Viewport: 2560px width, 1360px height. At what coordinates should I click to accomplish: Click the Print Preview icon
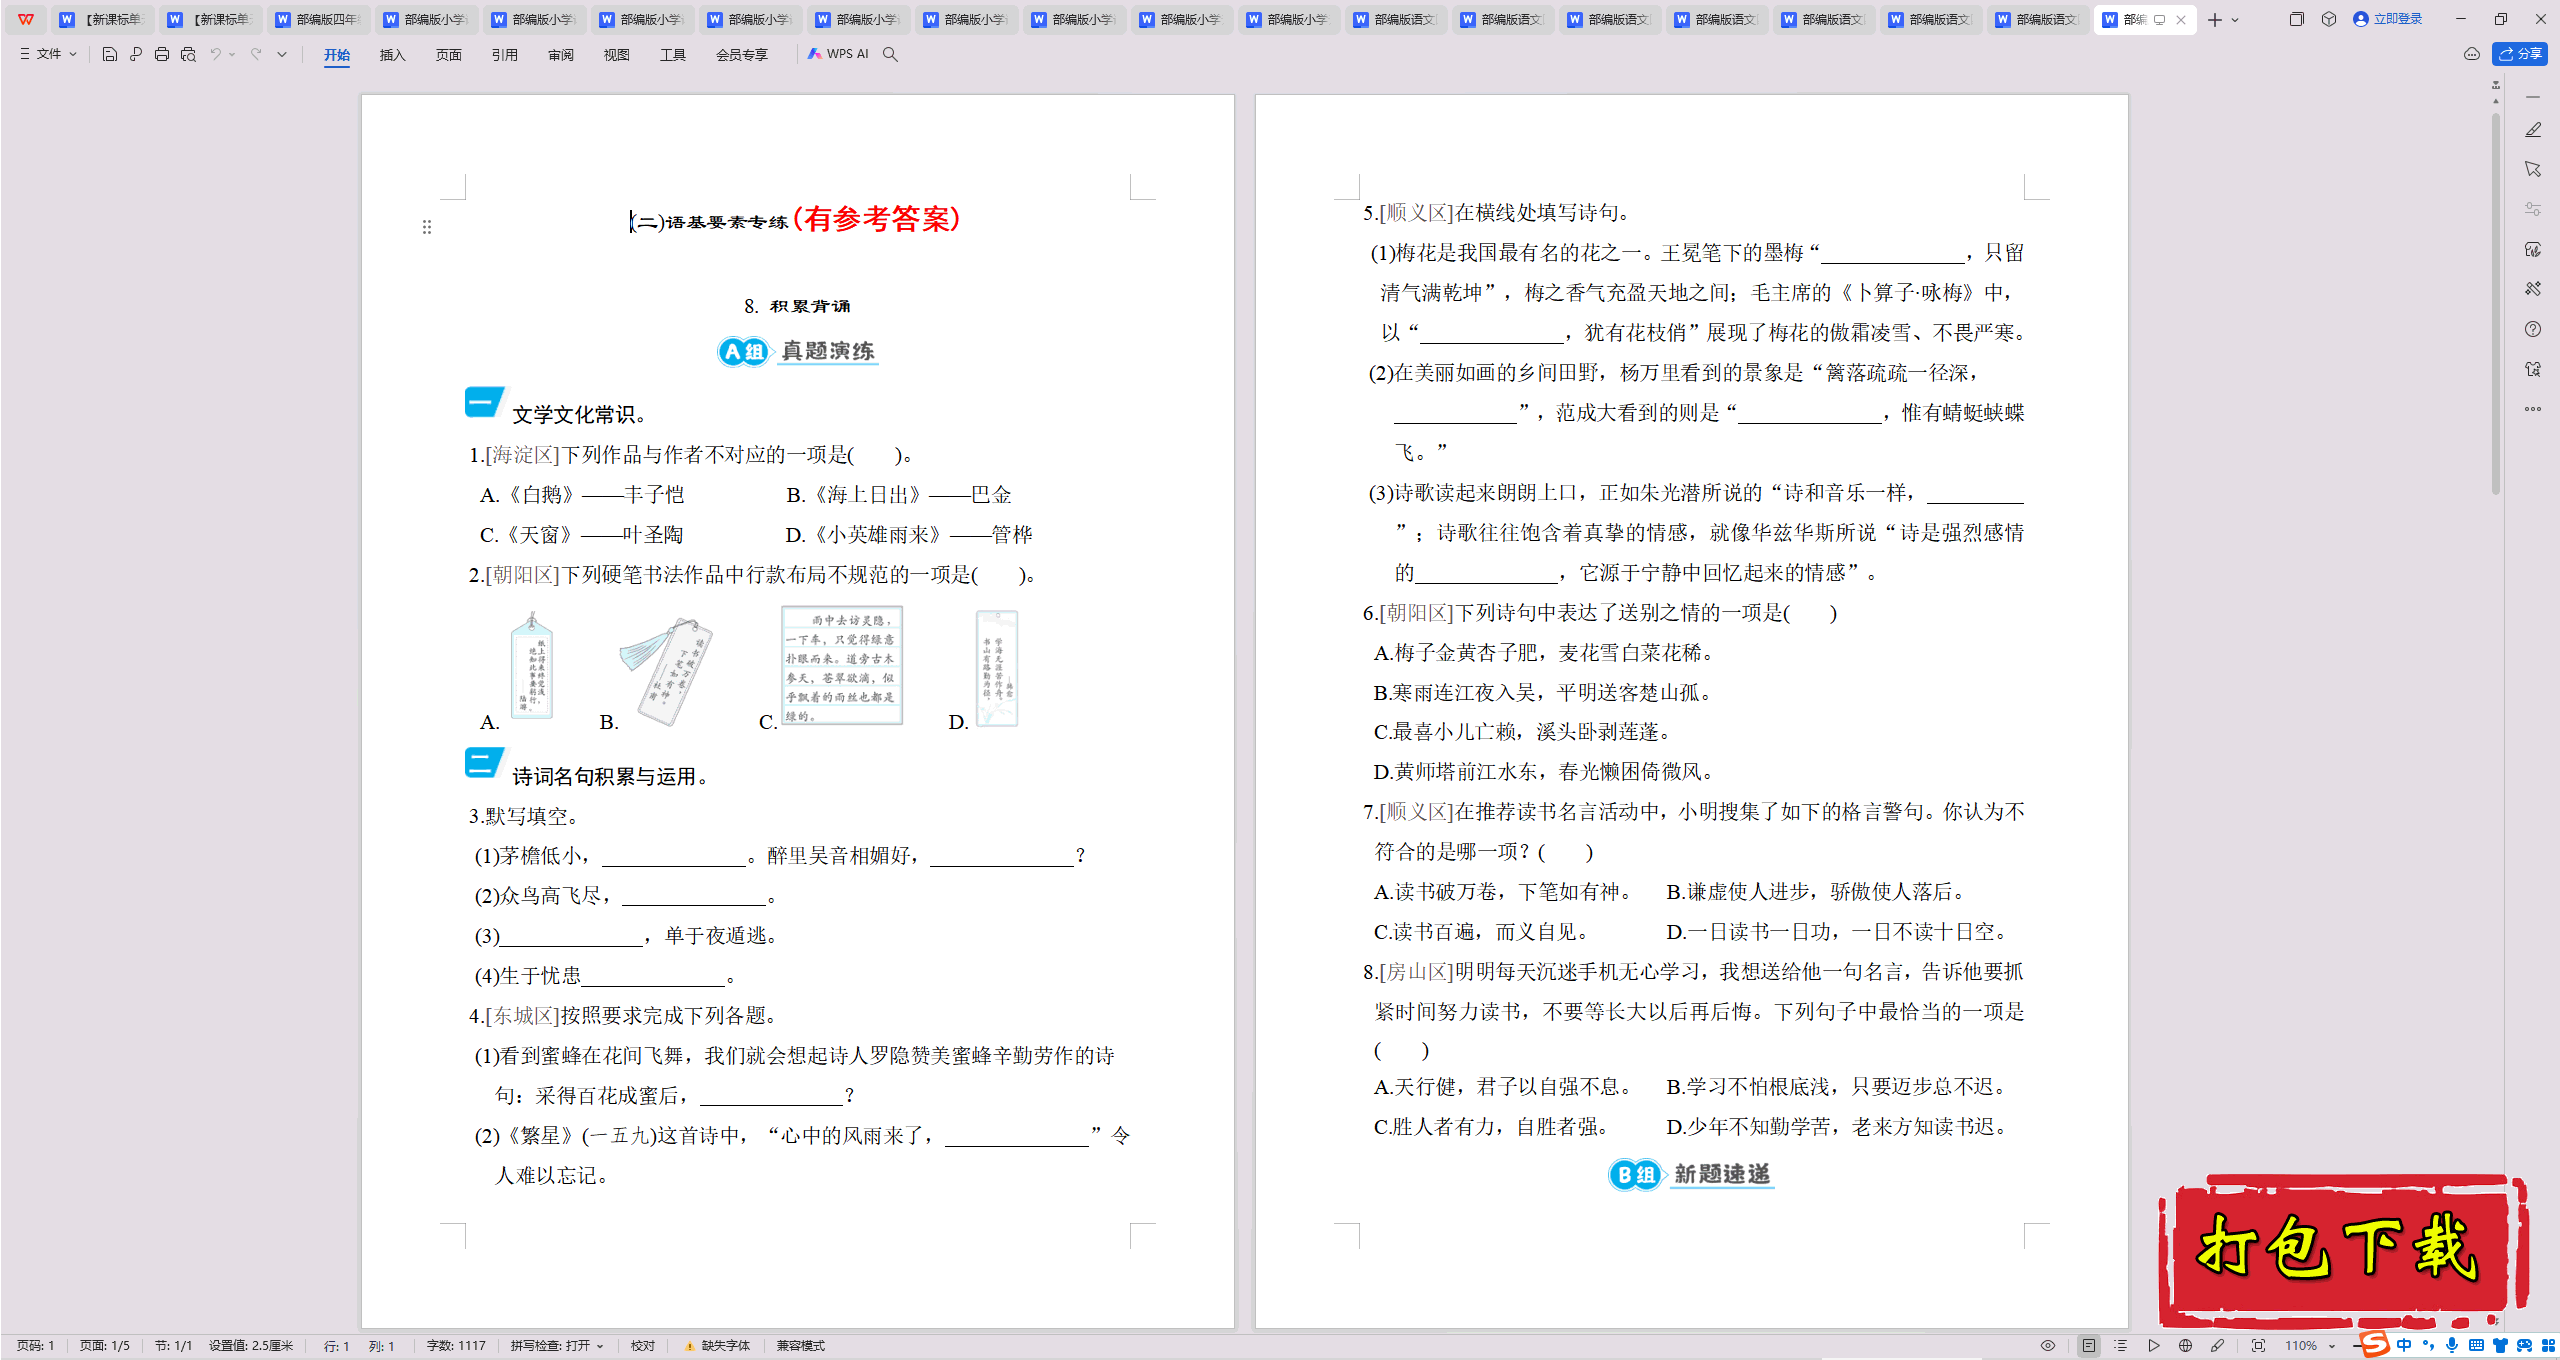188,54
